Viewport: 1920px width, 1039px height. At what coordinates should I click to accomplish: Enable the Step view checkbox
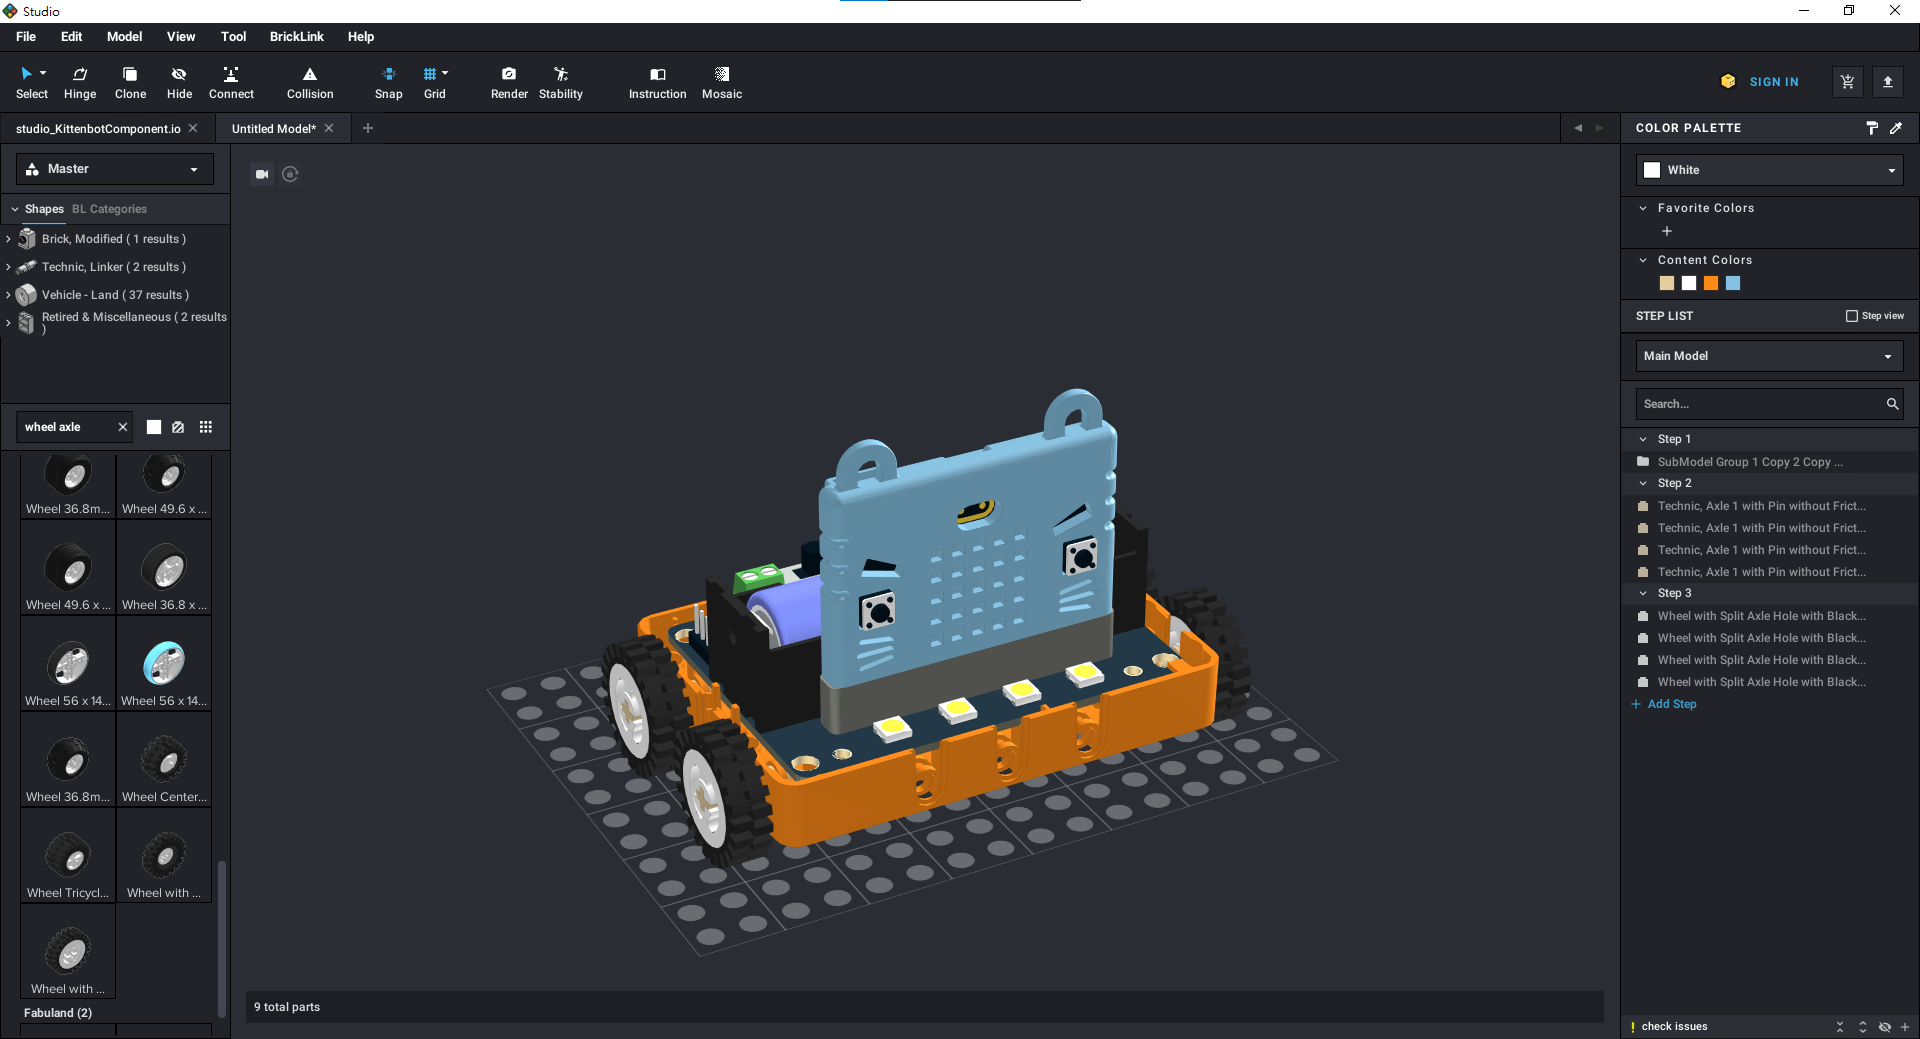click(x=1852, y=316)
